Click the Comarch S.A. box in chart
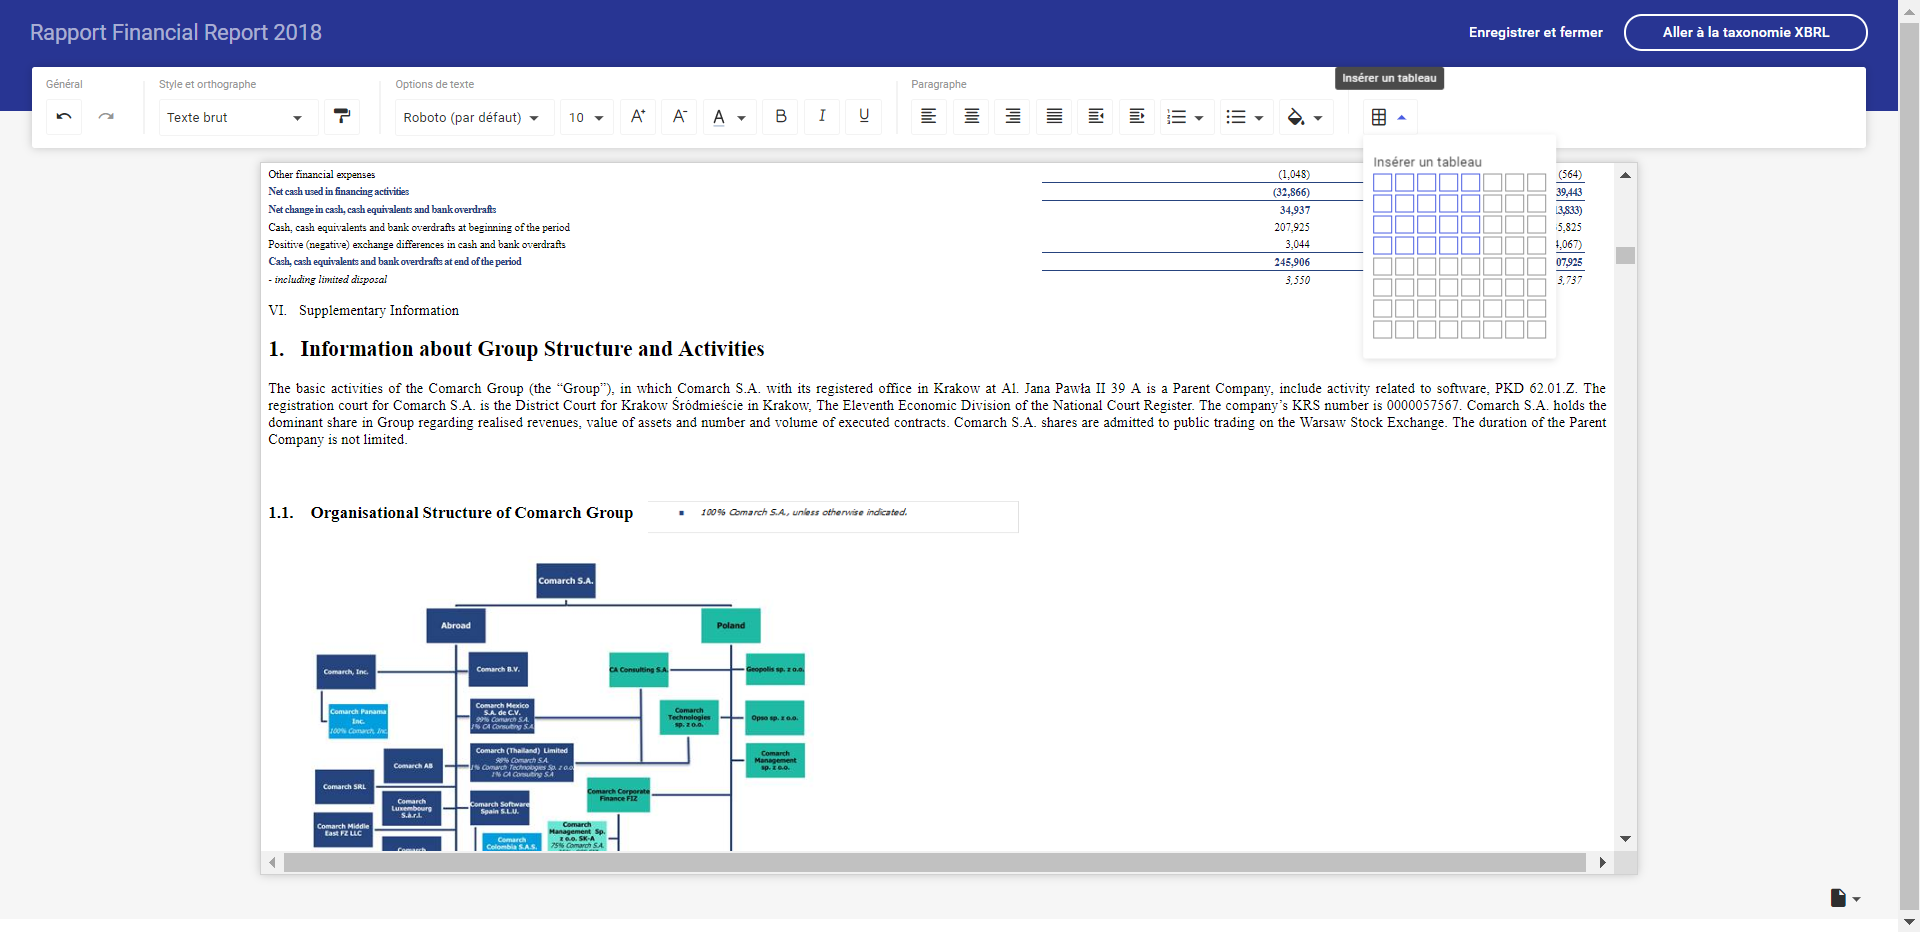Screen dimensions: 1920x932 point(566,580)
